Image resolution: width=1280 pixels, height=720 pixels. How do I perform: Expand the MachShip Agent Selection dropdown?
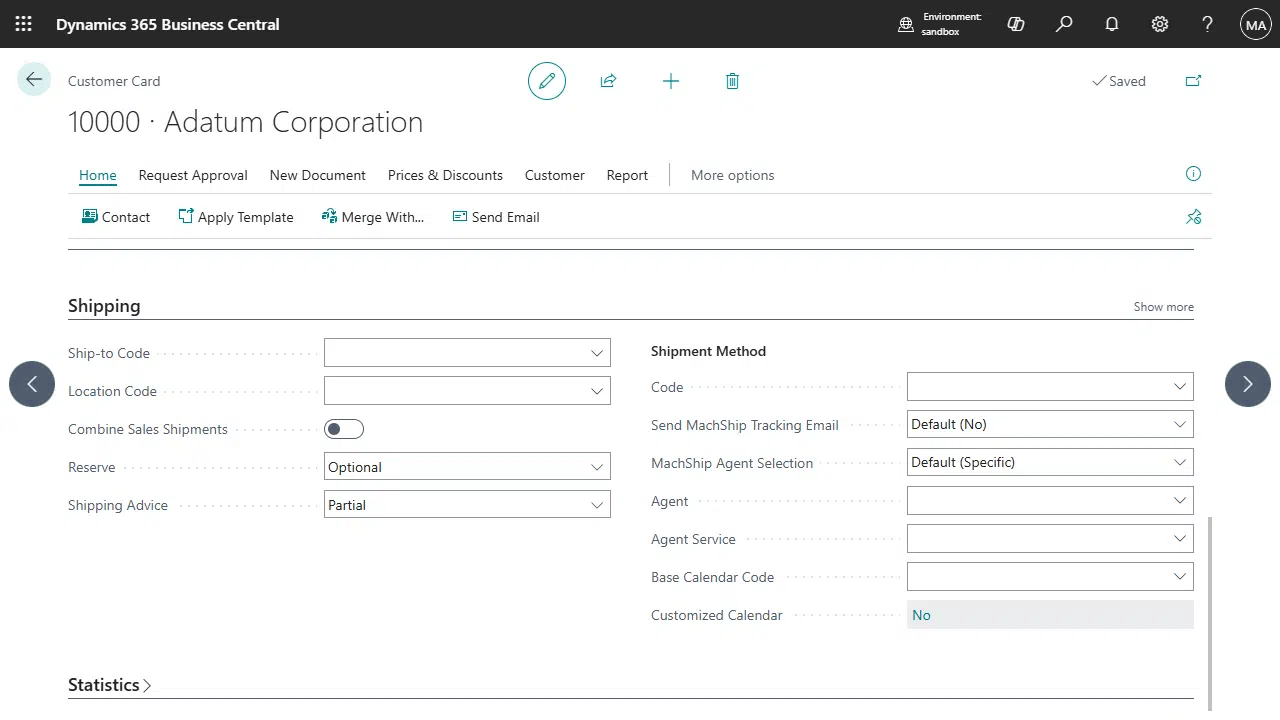pyautogui.click(x=1178, y=461)
